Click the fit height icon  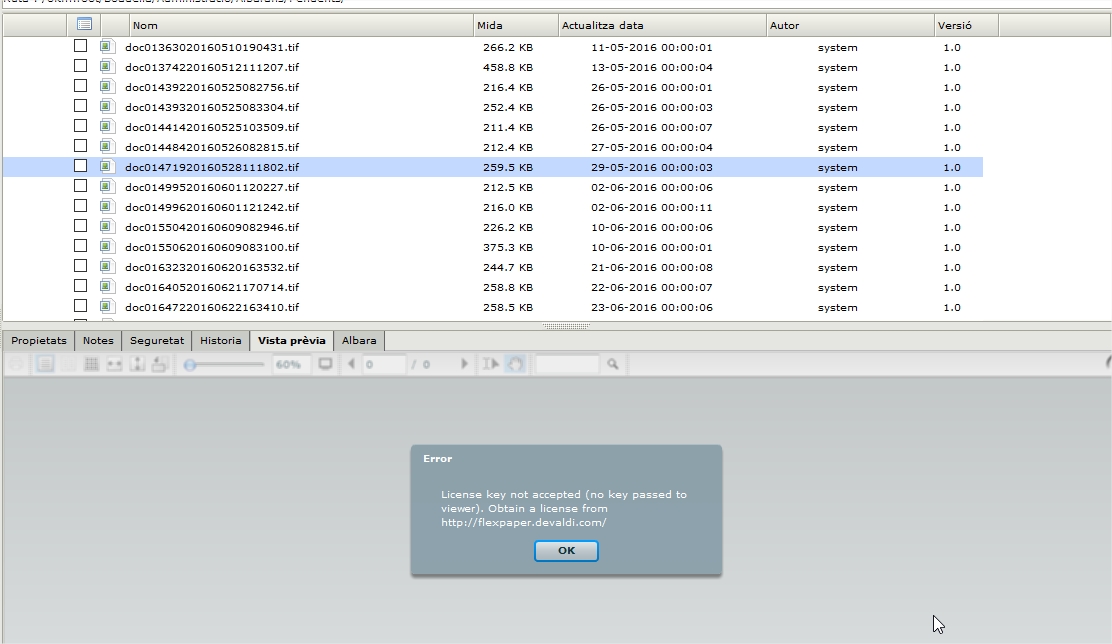pyautogui.click(x=137, y=365)
